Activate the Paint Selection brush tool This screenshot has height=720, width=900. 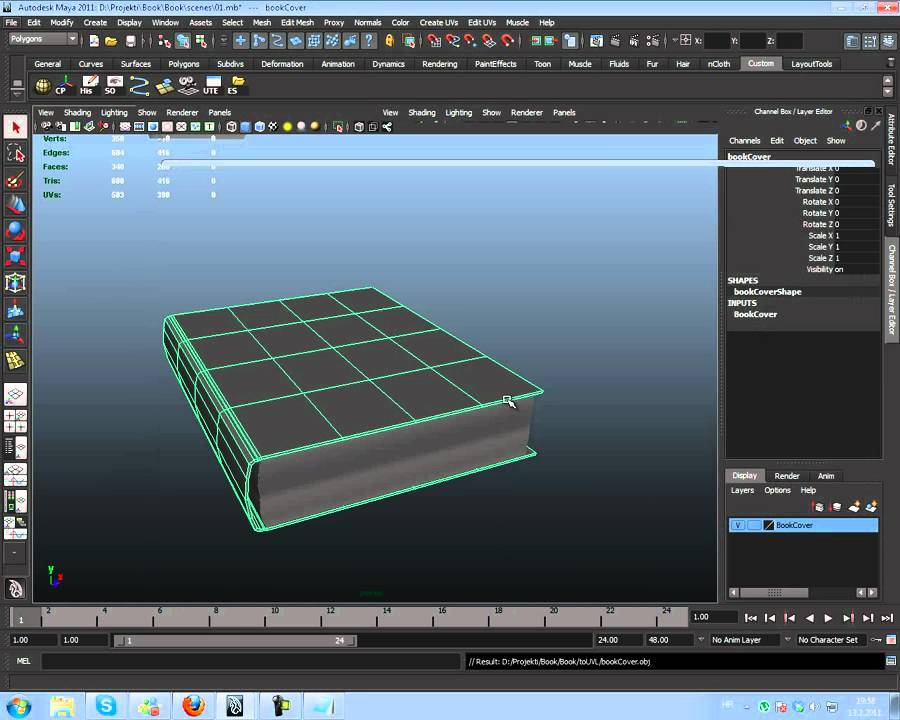pyautogui.click(x=15, y=180)
